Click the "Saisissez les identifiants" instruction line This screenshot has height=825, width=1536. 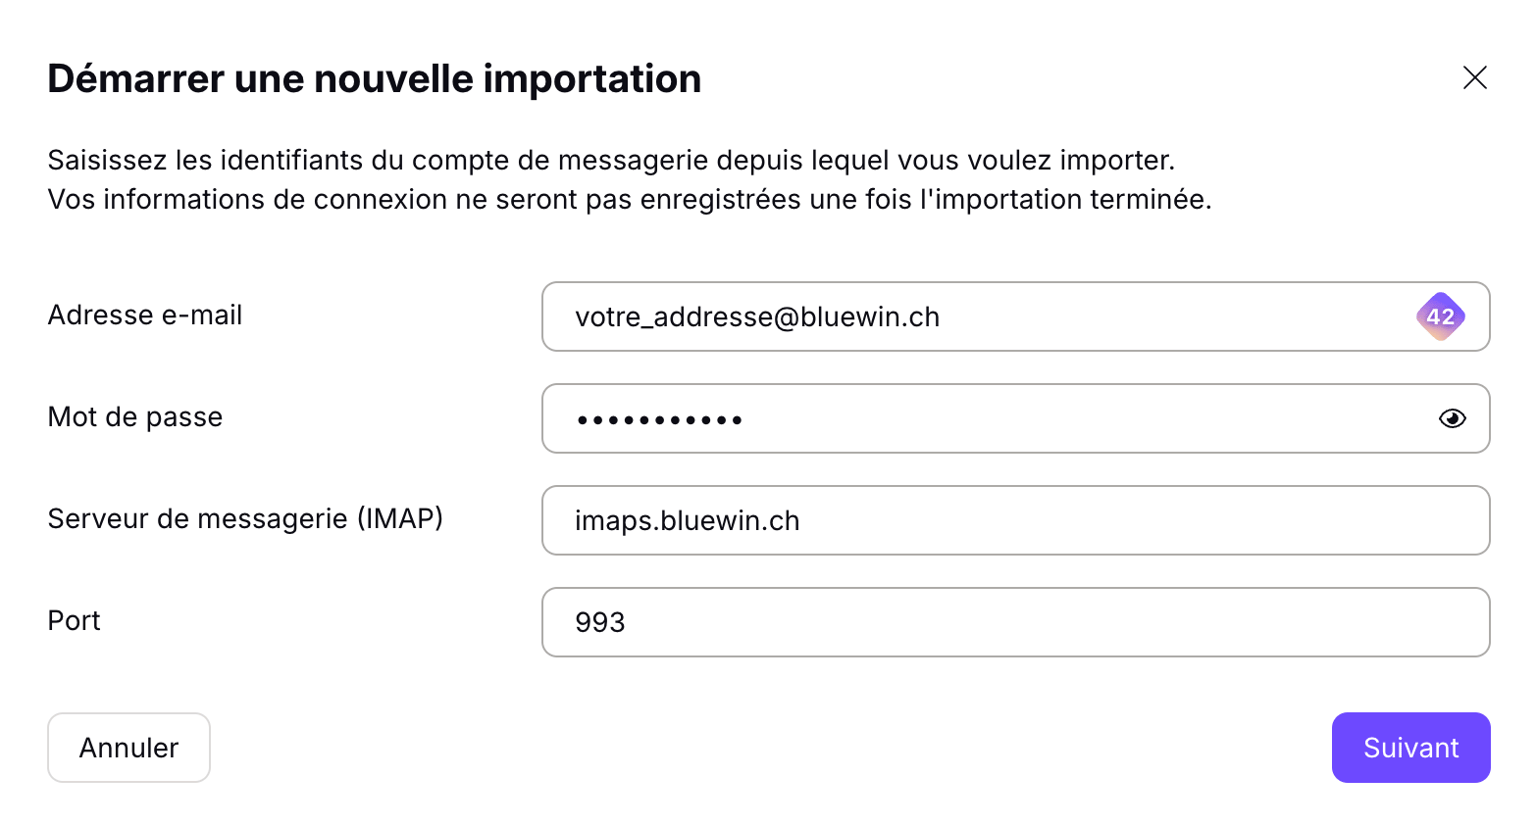click(x=610, y=160)
